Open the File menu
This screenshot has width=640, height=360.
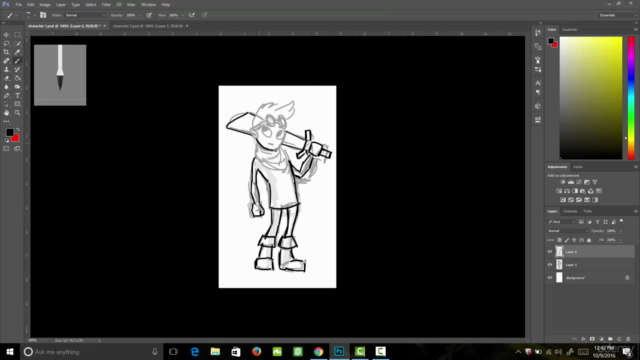click(x=18, y=4)
